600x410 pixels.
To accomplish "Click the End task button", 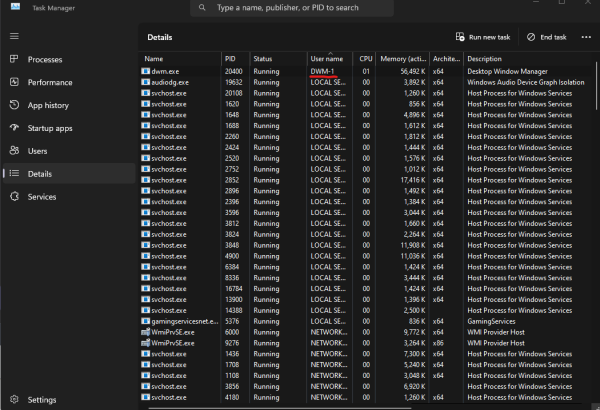I will (546, 37).
